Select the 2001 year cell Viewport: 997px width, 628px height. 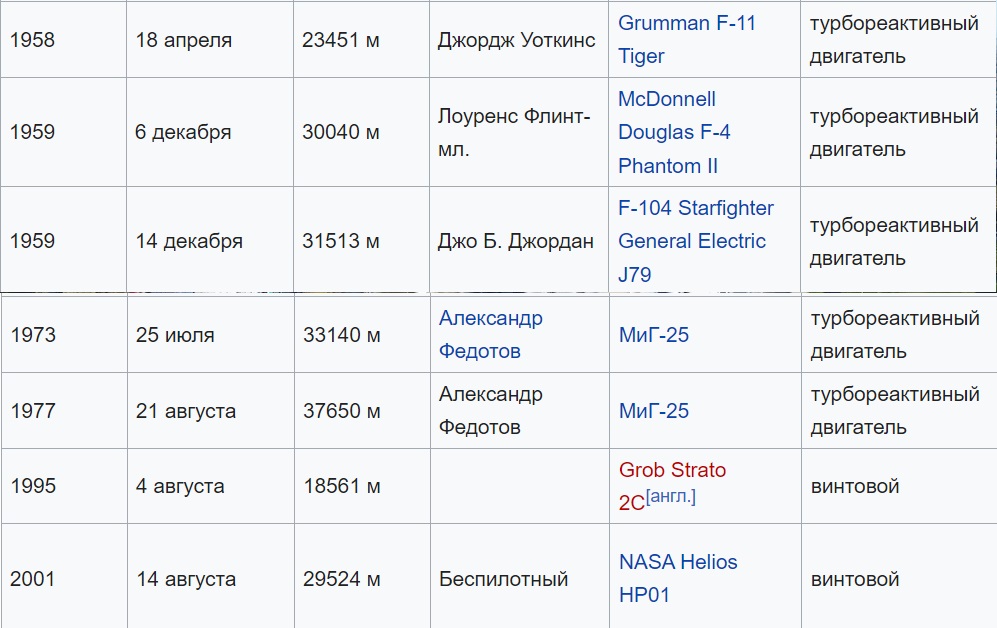click(64, 578)
